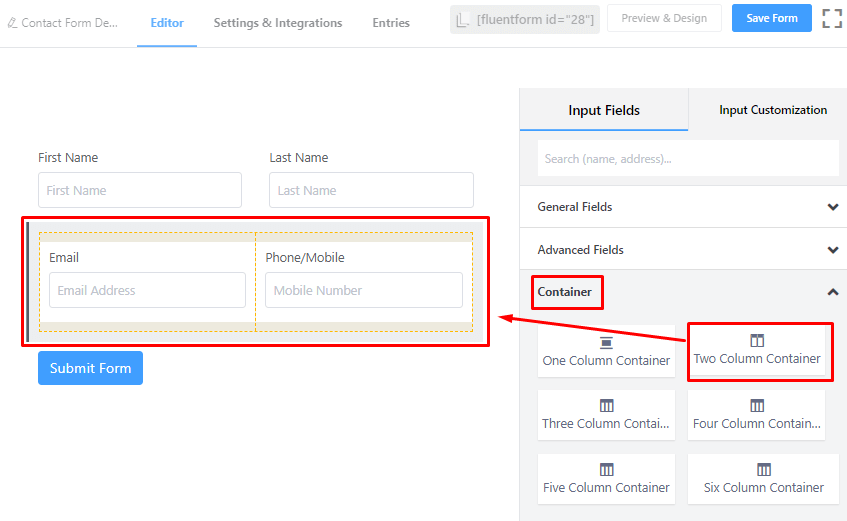847x521 pixels.
Task: Click the pencil icon beside form title
Action: tap(12, 22)
